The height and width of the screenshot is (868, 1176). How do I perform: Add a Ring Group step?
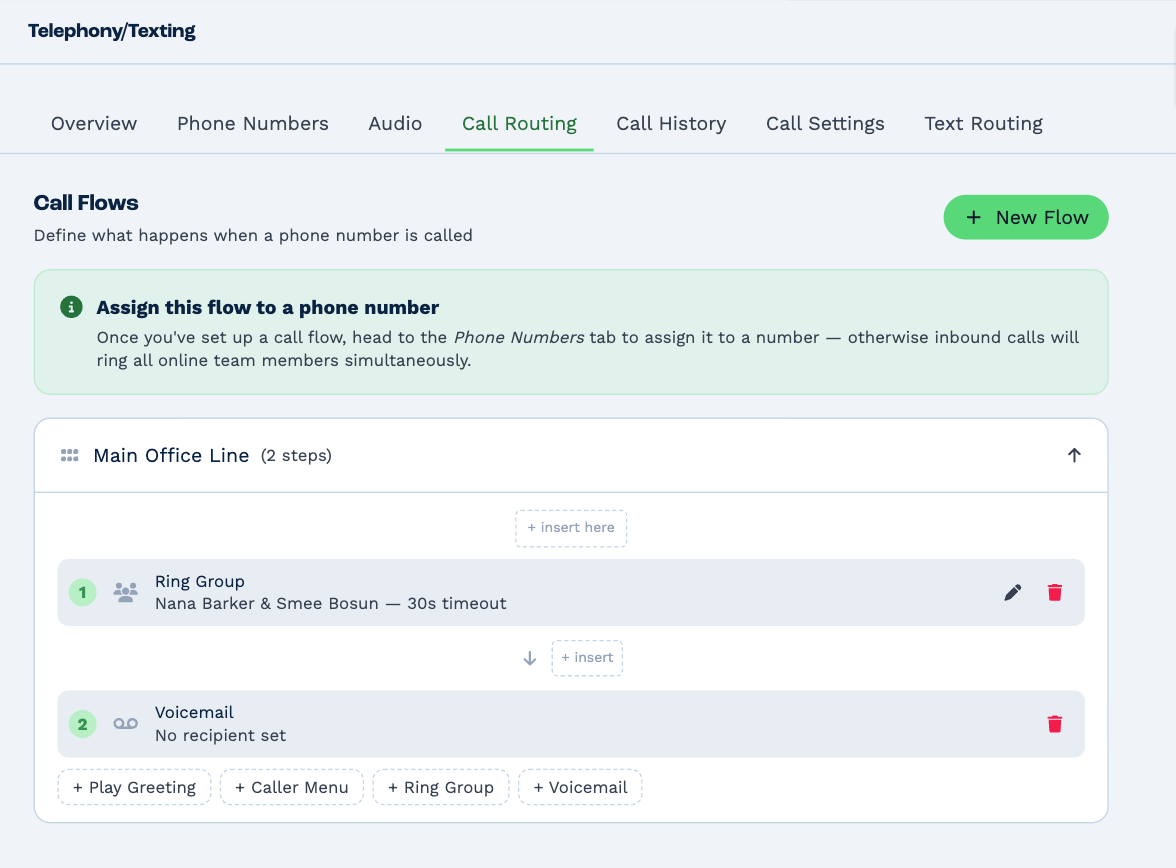click(441, 788)
